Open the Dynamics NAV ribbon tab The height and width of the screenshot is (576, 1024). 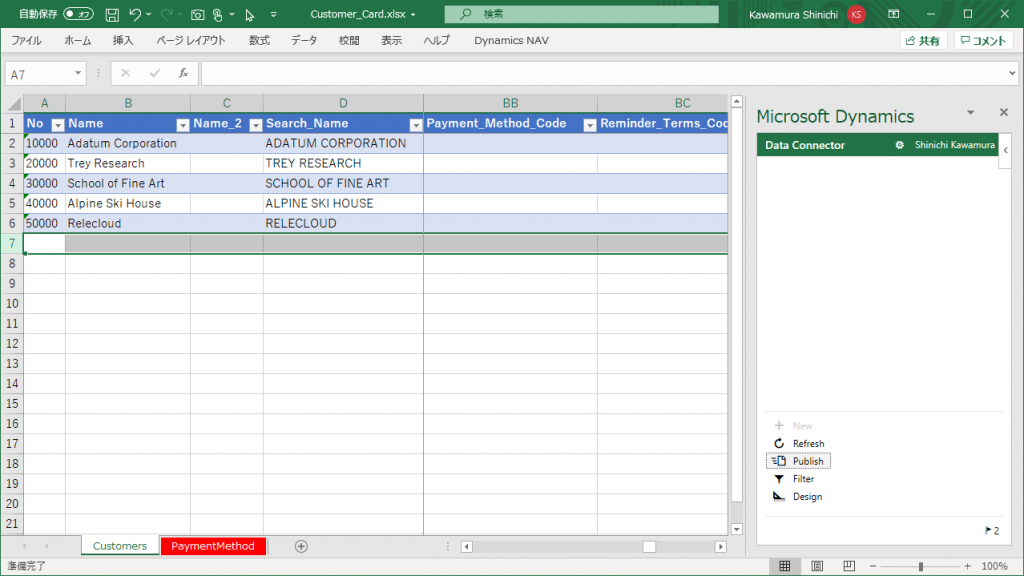pyautogui.click(x=511, y=40)
